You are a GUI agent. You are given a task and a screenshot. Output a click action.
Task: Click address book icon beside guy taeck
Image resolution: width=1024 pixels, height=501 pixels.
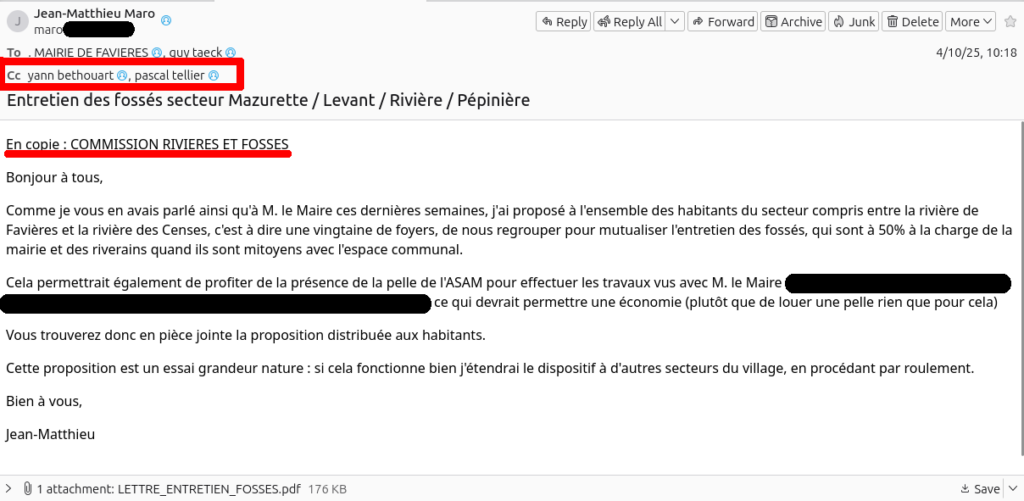pos(231,52)
